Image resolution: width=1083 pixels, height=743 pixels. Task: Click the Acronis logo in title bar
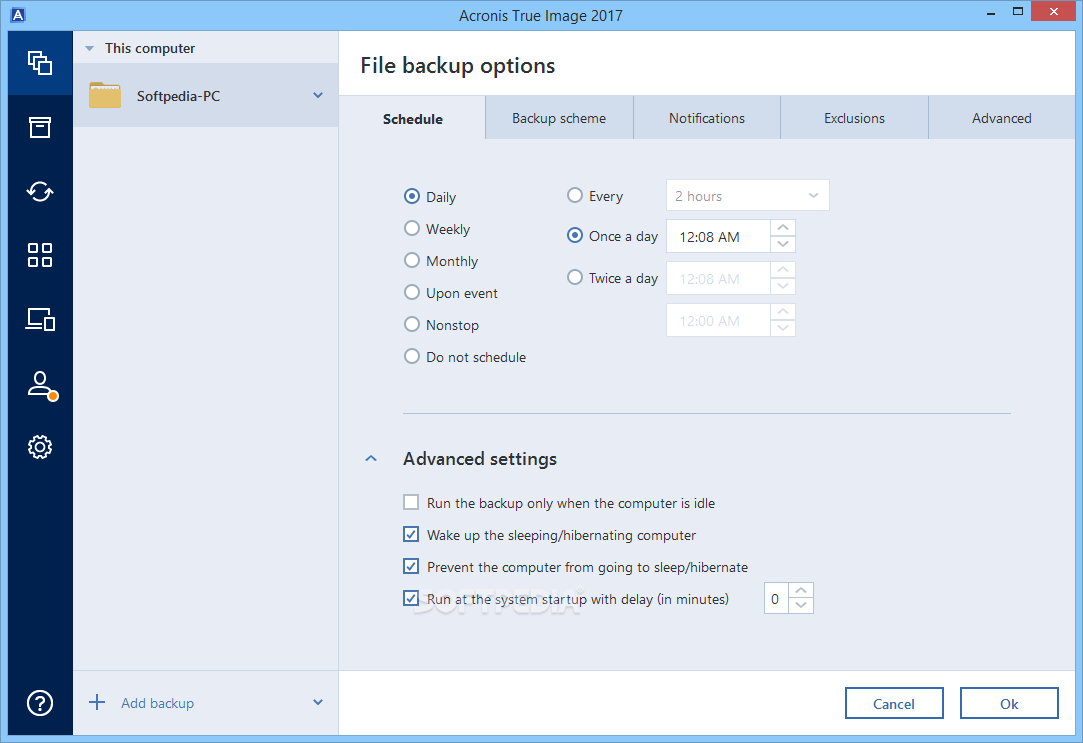[x=18, y=14]
